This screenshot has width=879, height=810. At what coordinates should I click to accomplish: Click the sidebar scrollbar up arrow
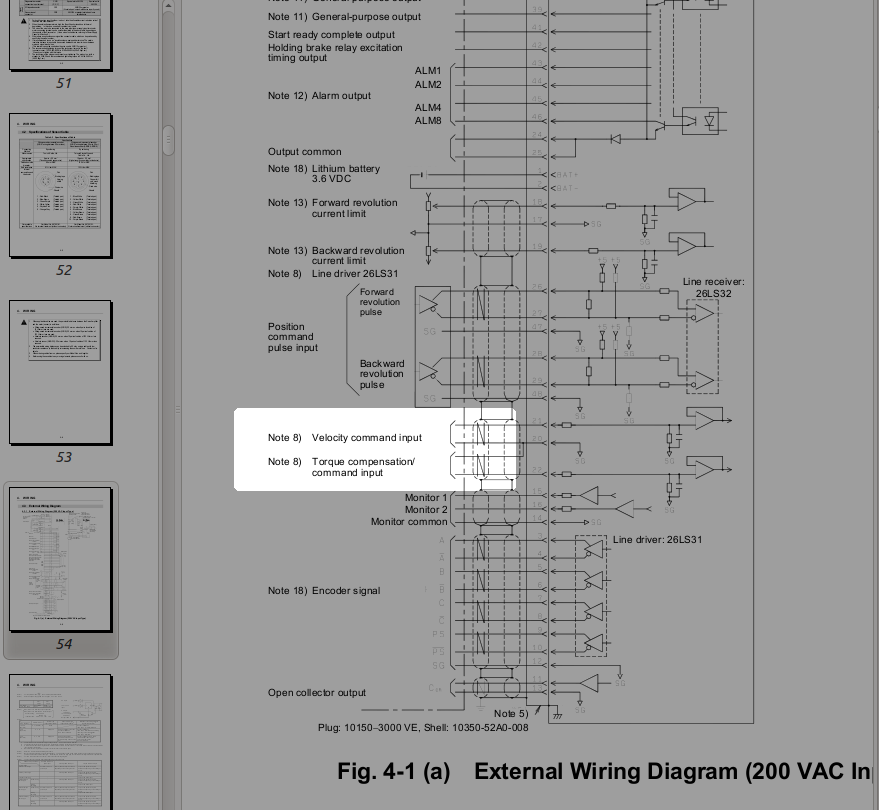pyautogui.click(x=168, y=6)
